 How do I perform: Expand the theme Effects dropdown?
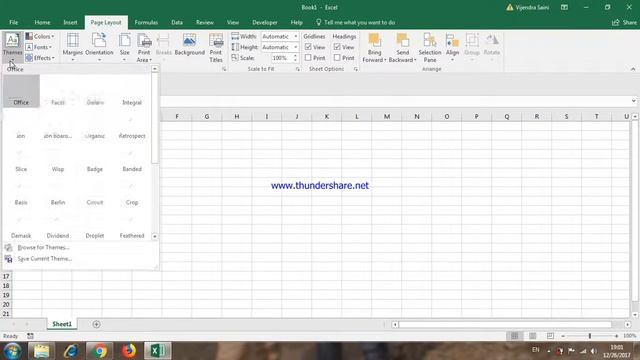(x=40, y=58)
